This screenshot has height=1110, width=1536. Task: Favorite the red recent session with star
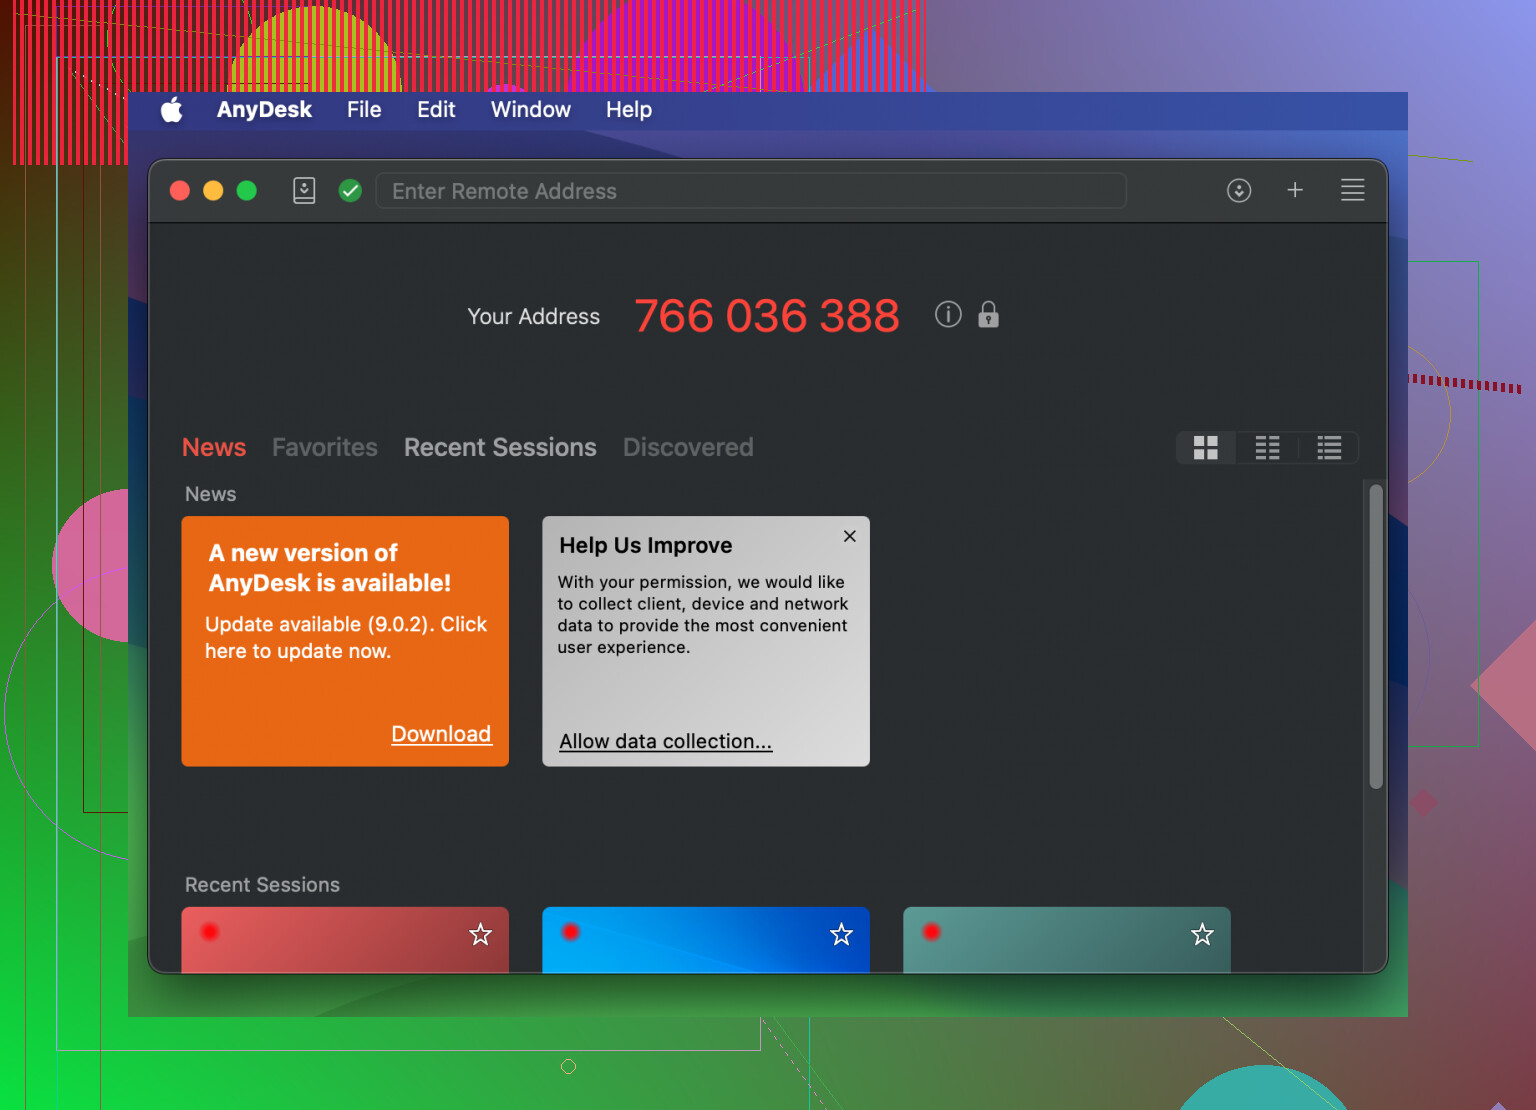pos(481,934)
